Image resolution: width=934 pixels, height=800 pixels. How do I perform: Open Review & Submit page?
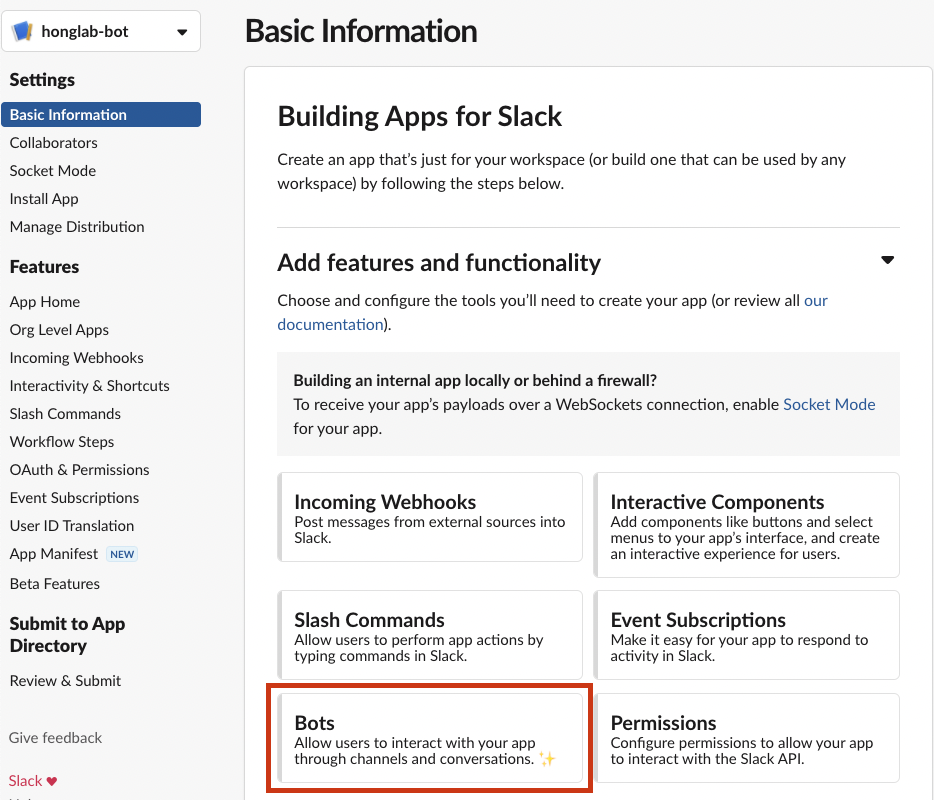coord(65,681)
